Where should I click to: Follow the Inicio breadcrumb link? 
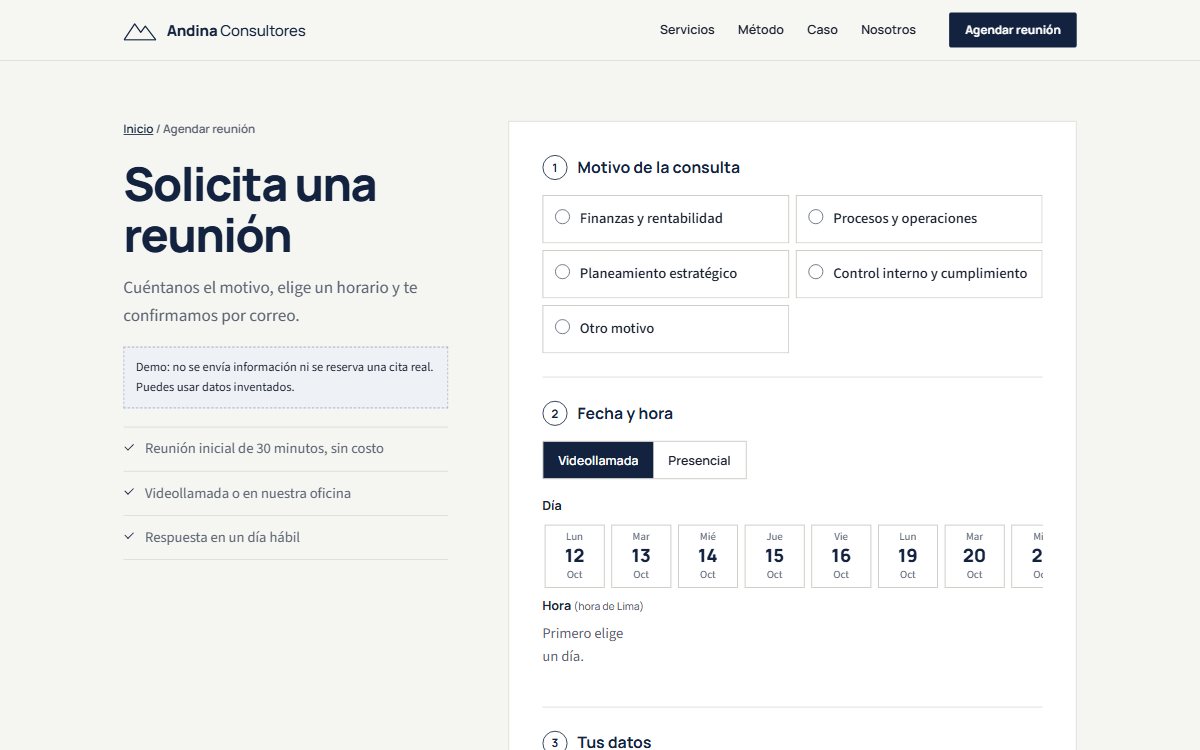(138, 129)
